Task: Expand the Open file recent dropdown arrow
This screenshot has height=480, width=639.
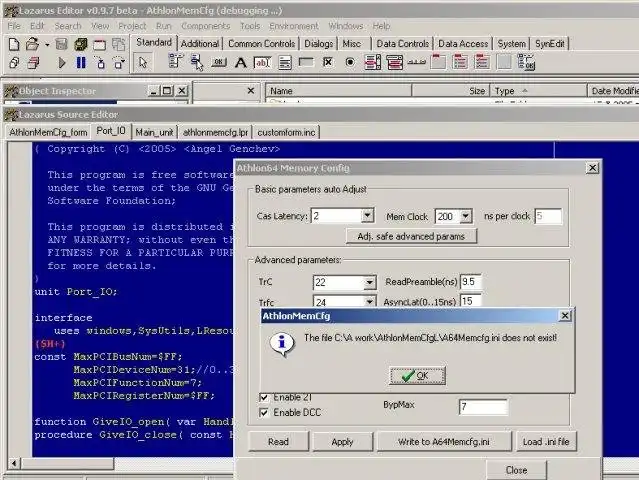Action: coord(47,44)
